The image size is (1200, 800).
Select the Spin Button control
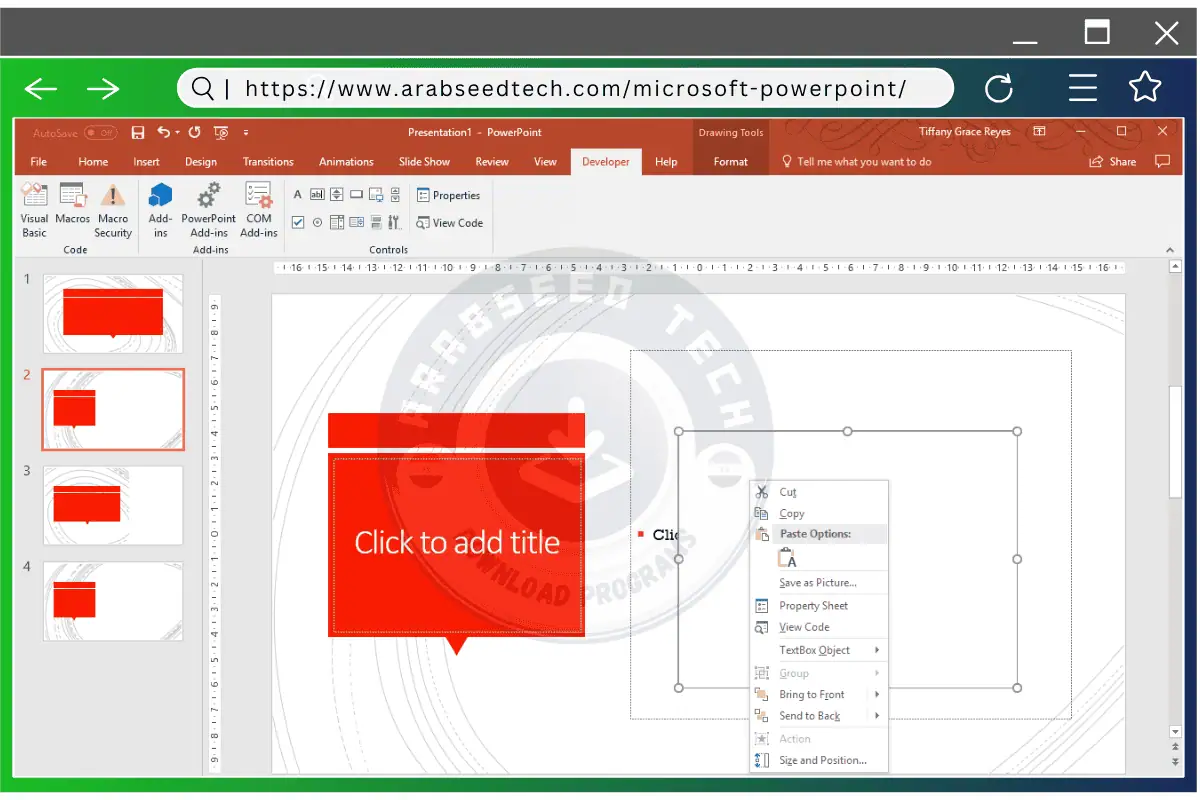[337, 194]
